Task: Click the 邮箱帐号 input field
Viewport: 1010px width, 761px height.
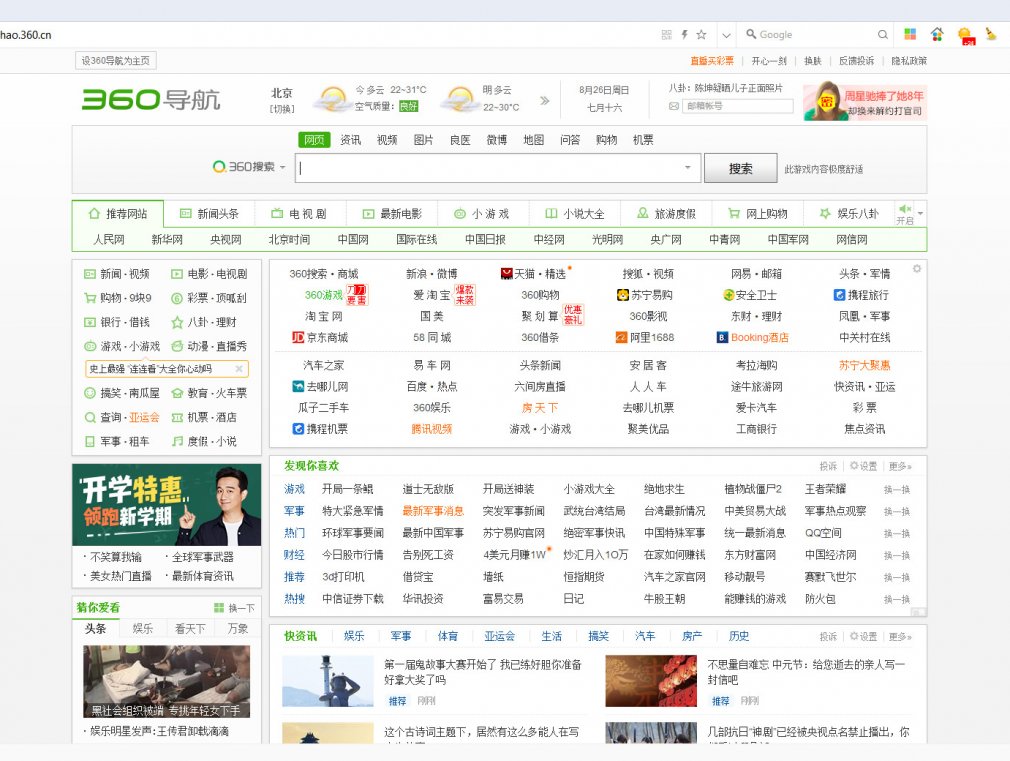Action: tap(738, 106)
